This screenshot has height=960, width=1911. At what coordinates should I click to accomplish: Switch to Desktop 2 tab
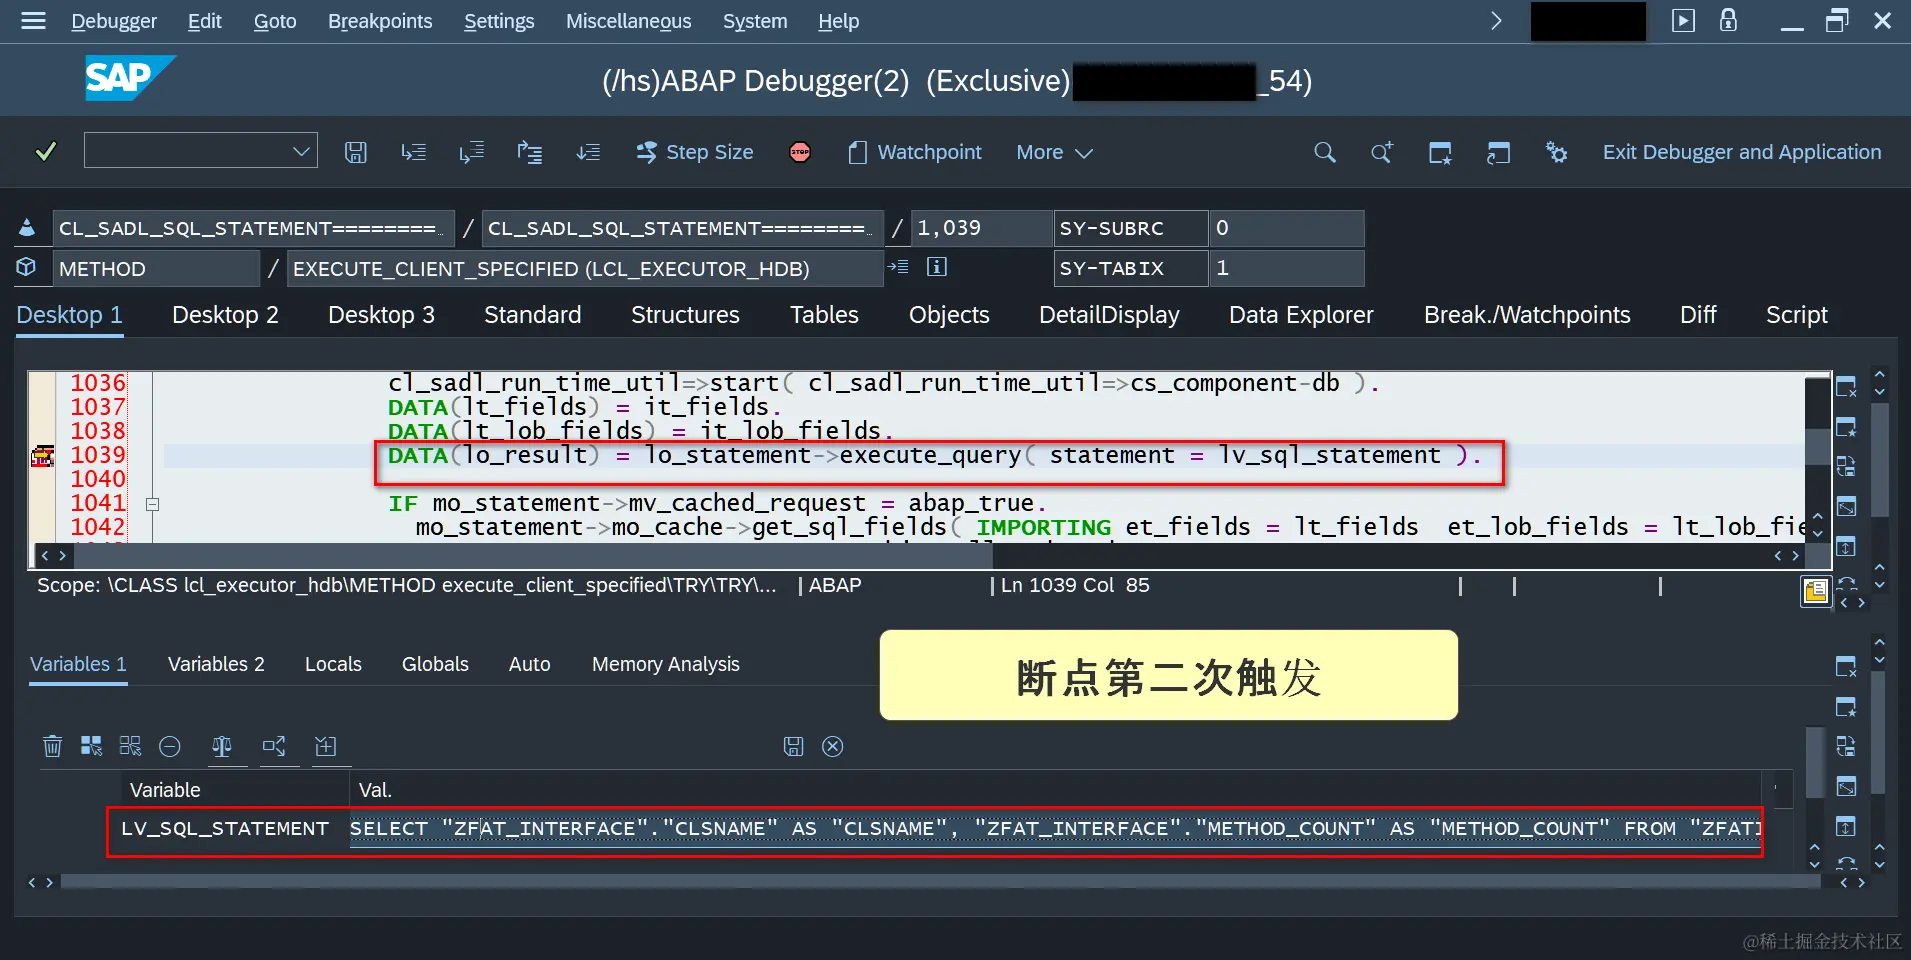[225, 315]
